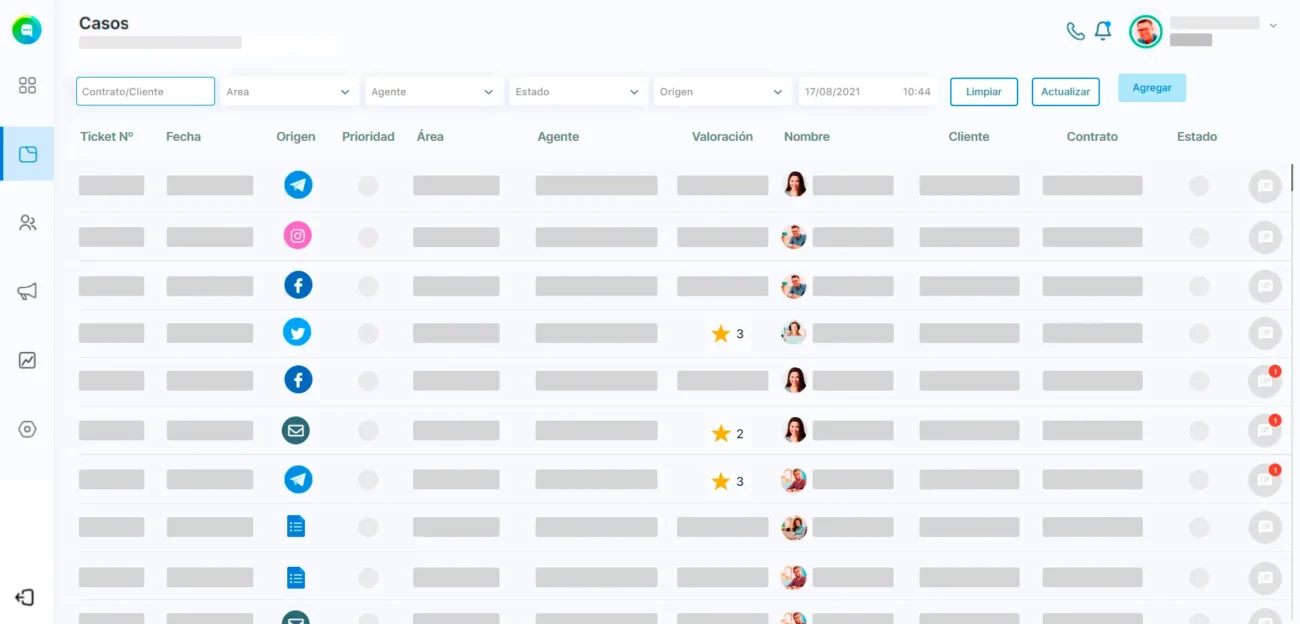Viewport: 1300px width, 624px height.
Task: Sort by the Valoración column header
Action: [722, 137]
